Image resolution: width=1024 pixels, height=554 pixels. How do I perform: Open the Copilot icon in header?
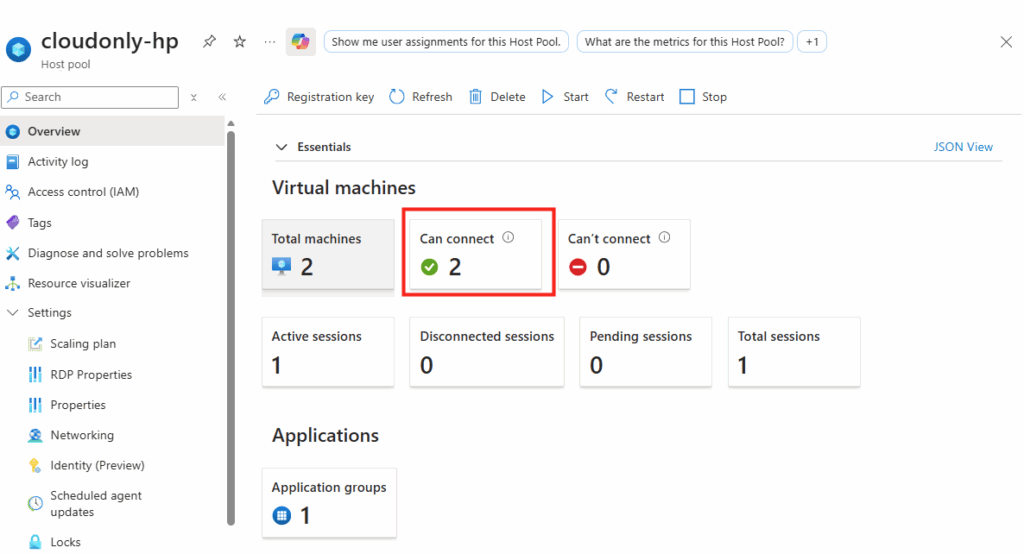(x=300, y=42)
